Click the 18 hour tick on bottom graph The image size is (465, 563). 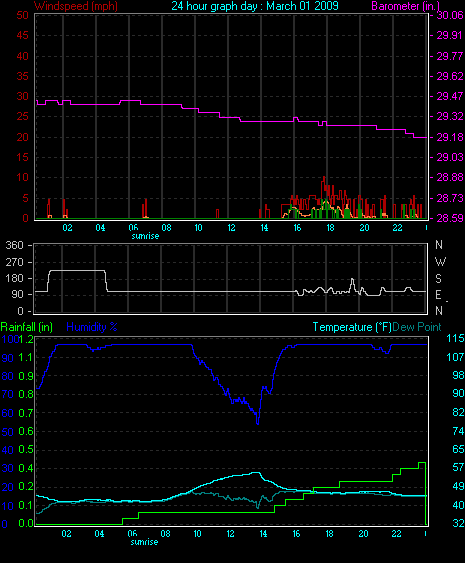point(329,534)
